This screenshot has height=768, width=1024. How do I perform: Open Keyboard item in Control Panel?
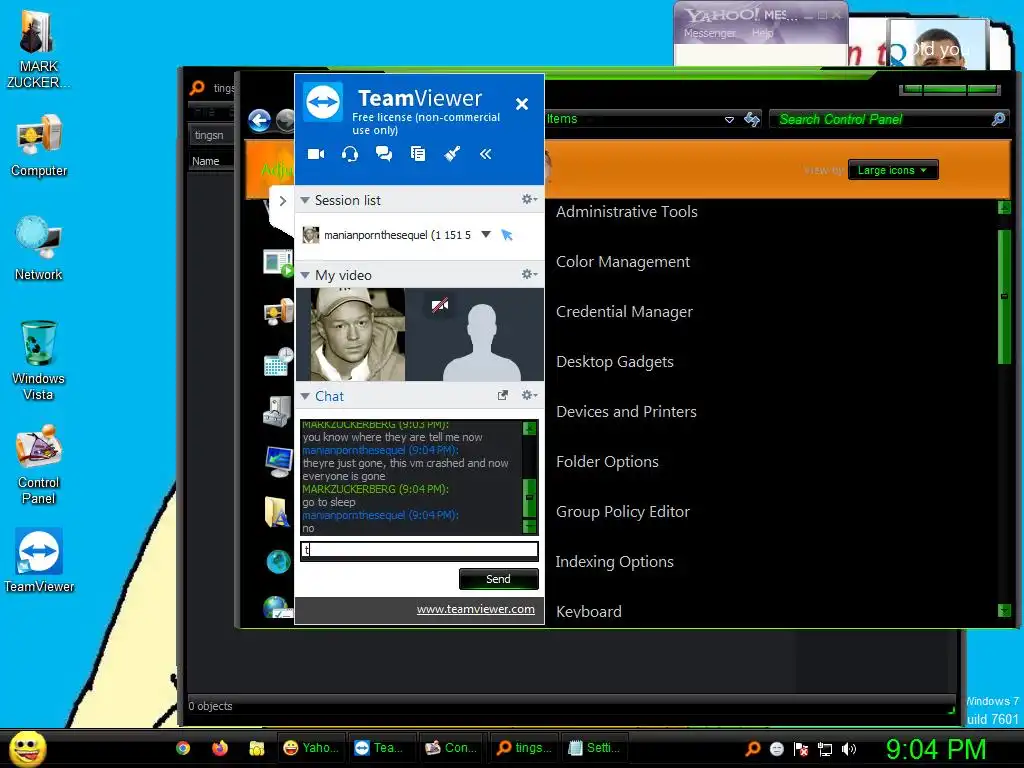pyautogui.click(x=588, y=612)
